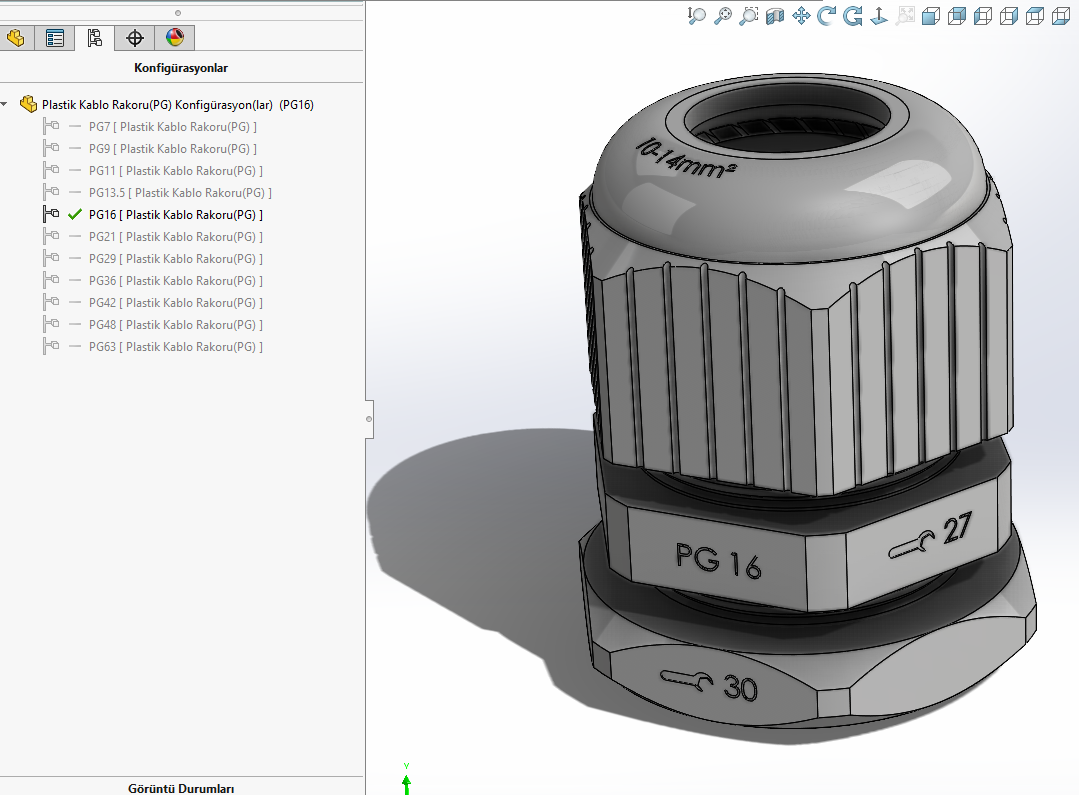Select the PG21 configuration
Screen dimensions: 1079x795
pyautogui.click(x=175, y=237)
